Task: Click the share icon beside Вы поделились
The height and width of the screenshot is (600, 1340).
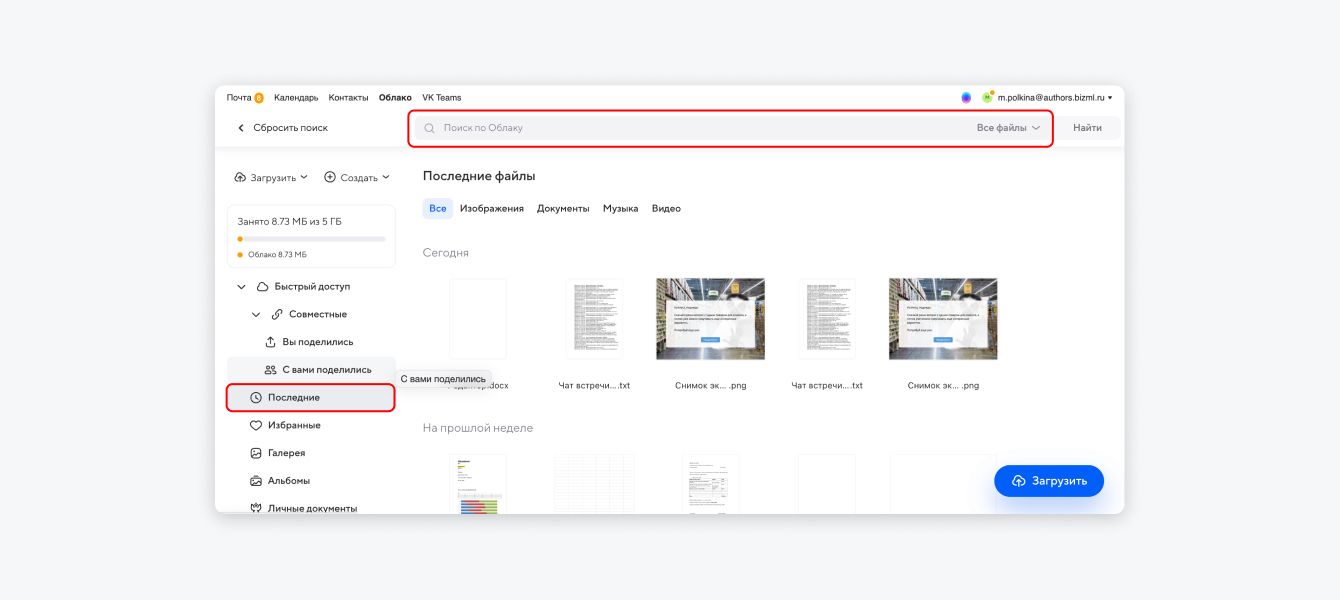Action: pyautogui.click(x=270, y=342)
